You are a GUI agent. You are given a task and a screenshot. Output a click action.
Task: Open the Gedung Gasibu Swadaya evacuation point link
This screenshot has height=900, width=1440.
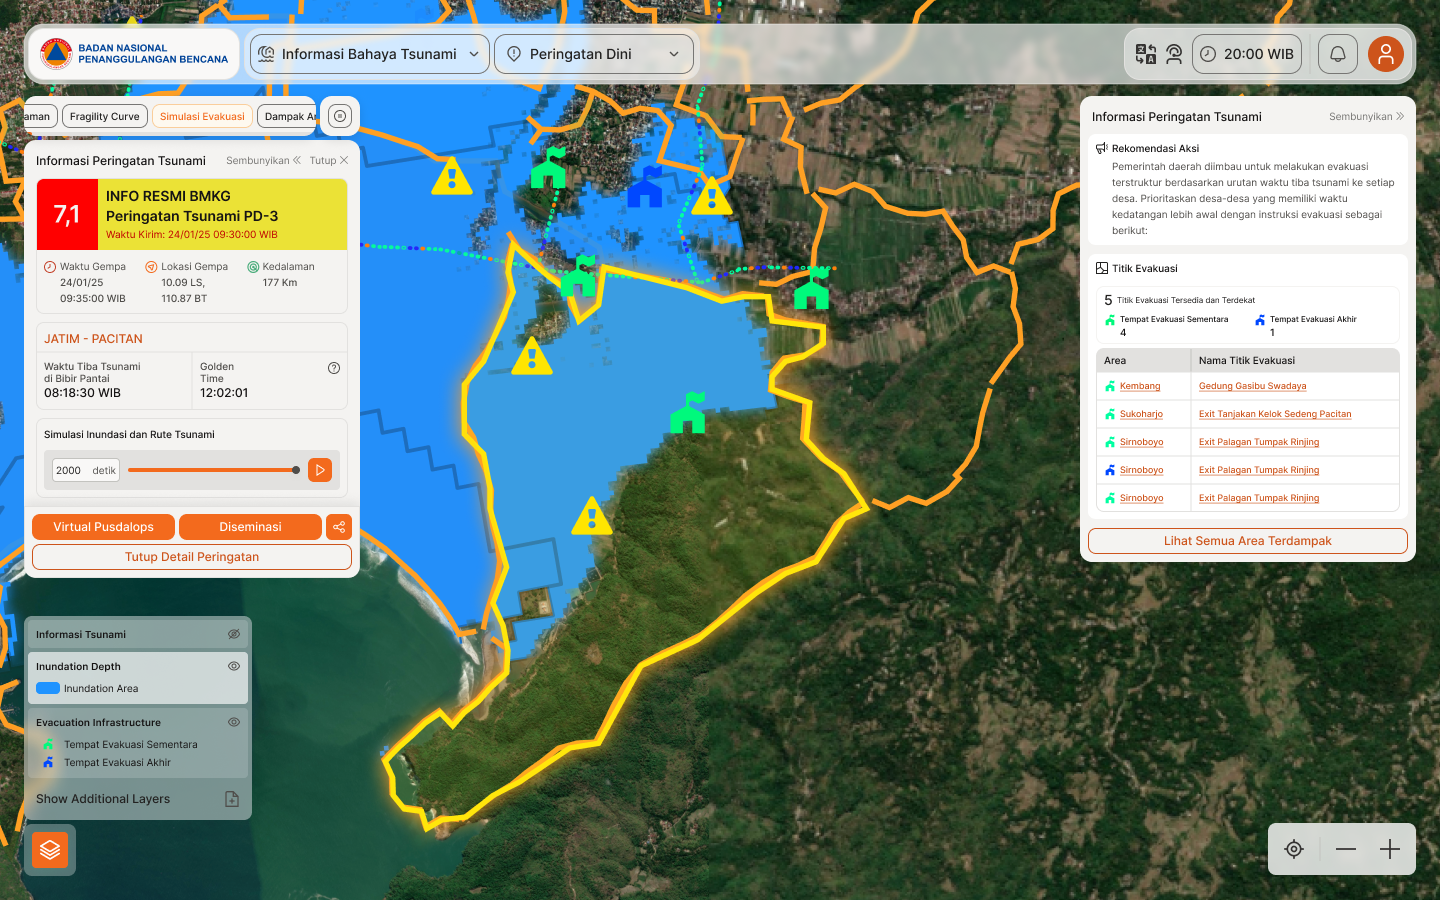1252,386
